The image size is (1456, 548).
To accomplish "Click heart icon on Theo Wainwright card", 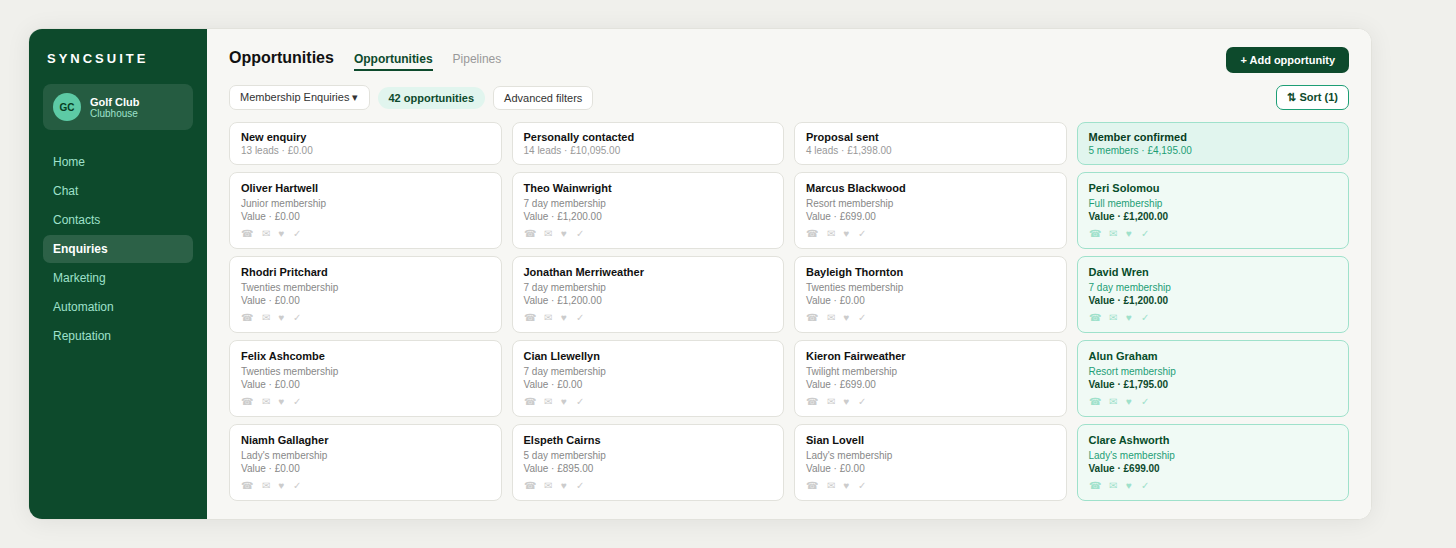I will (x=564, y=233).
